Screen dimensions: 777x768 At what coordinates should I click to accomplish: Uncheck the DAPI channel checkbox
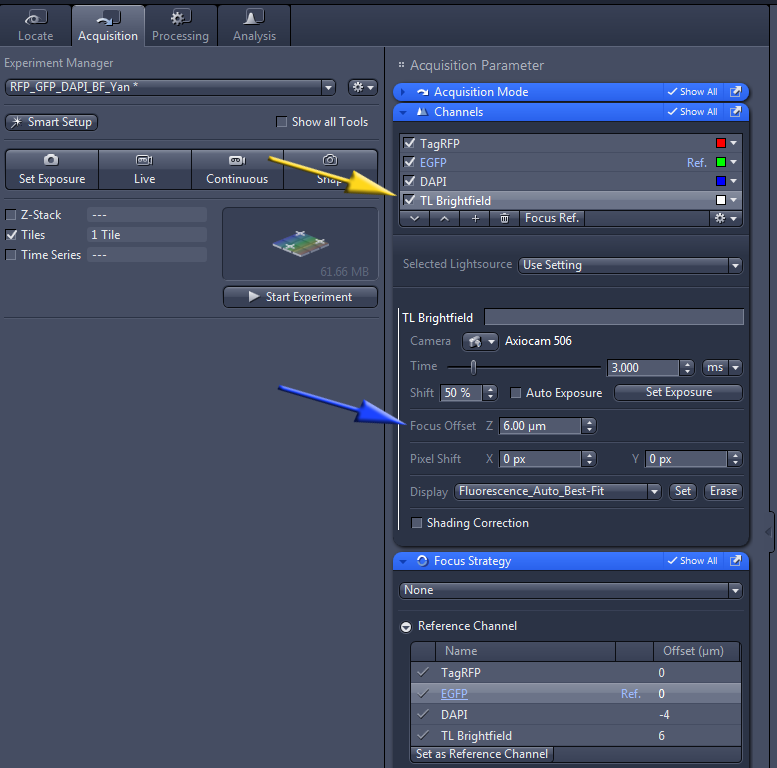coord(409,181)
